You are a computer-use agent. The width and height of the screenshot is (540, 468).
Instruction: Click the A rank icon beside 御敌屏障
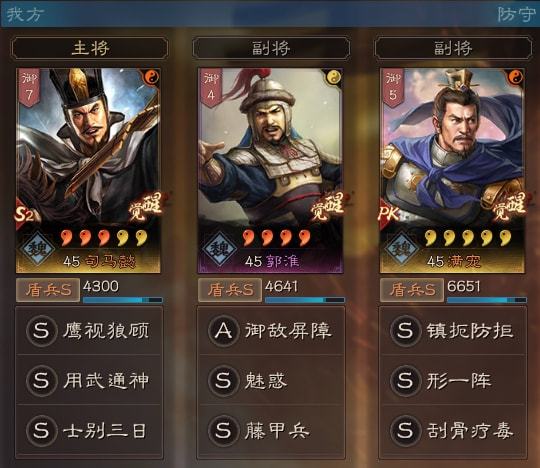[223, 331]
